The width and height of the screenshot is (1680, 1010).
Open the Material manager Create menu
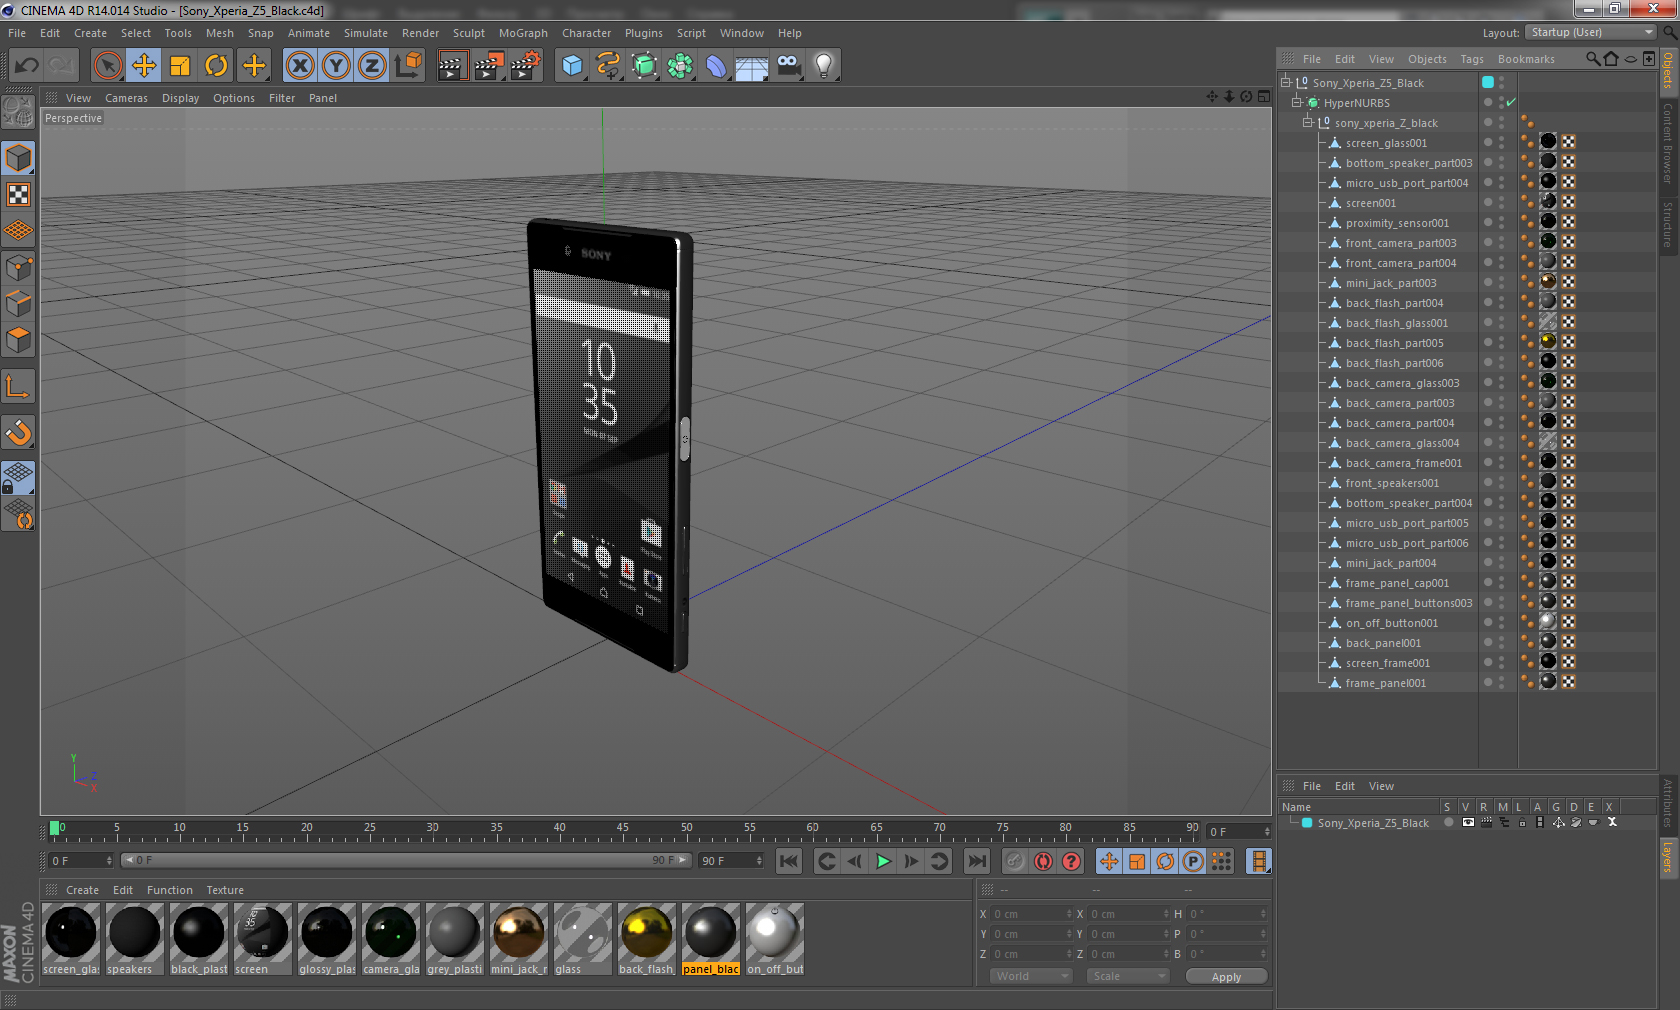coord(82,890)
